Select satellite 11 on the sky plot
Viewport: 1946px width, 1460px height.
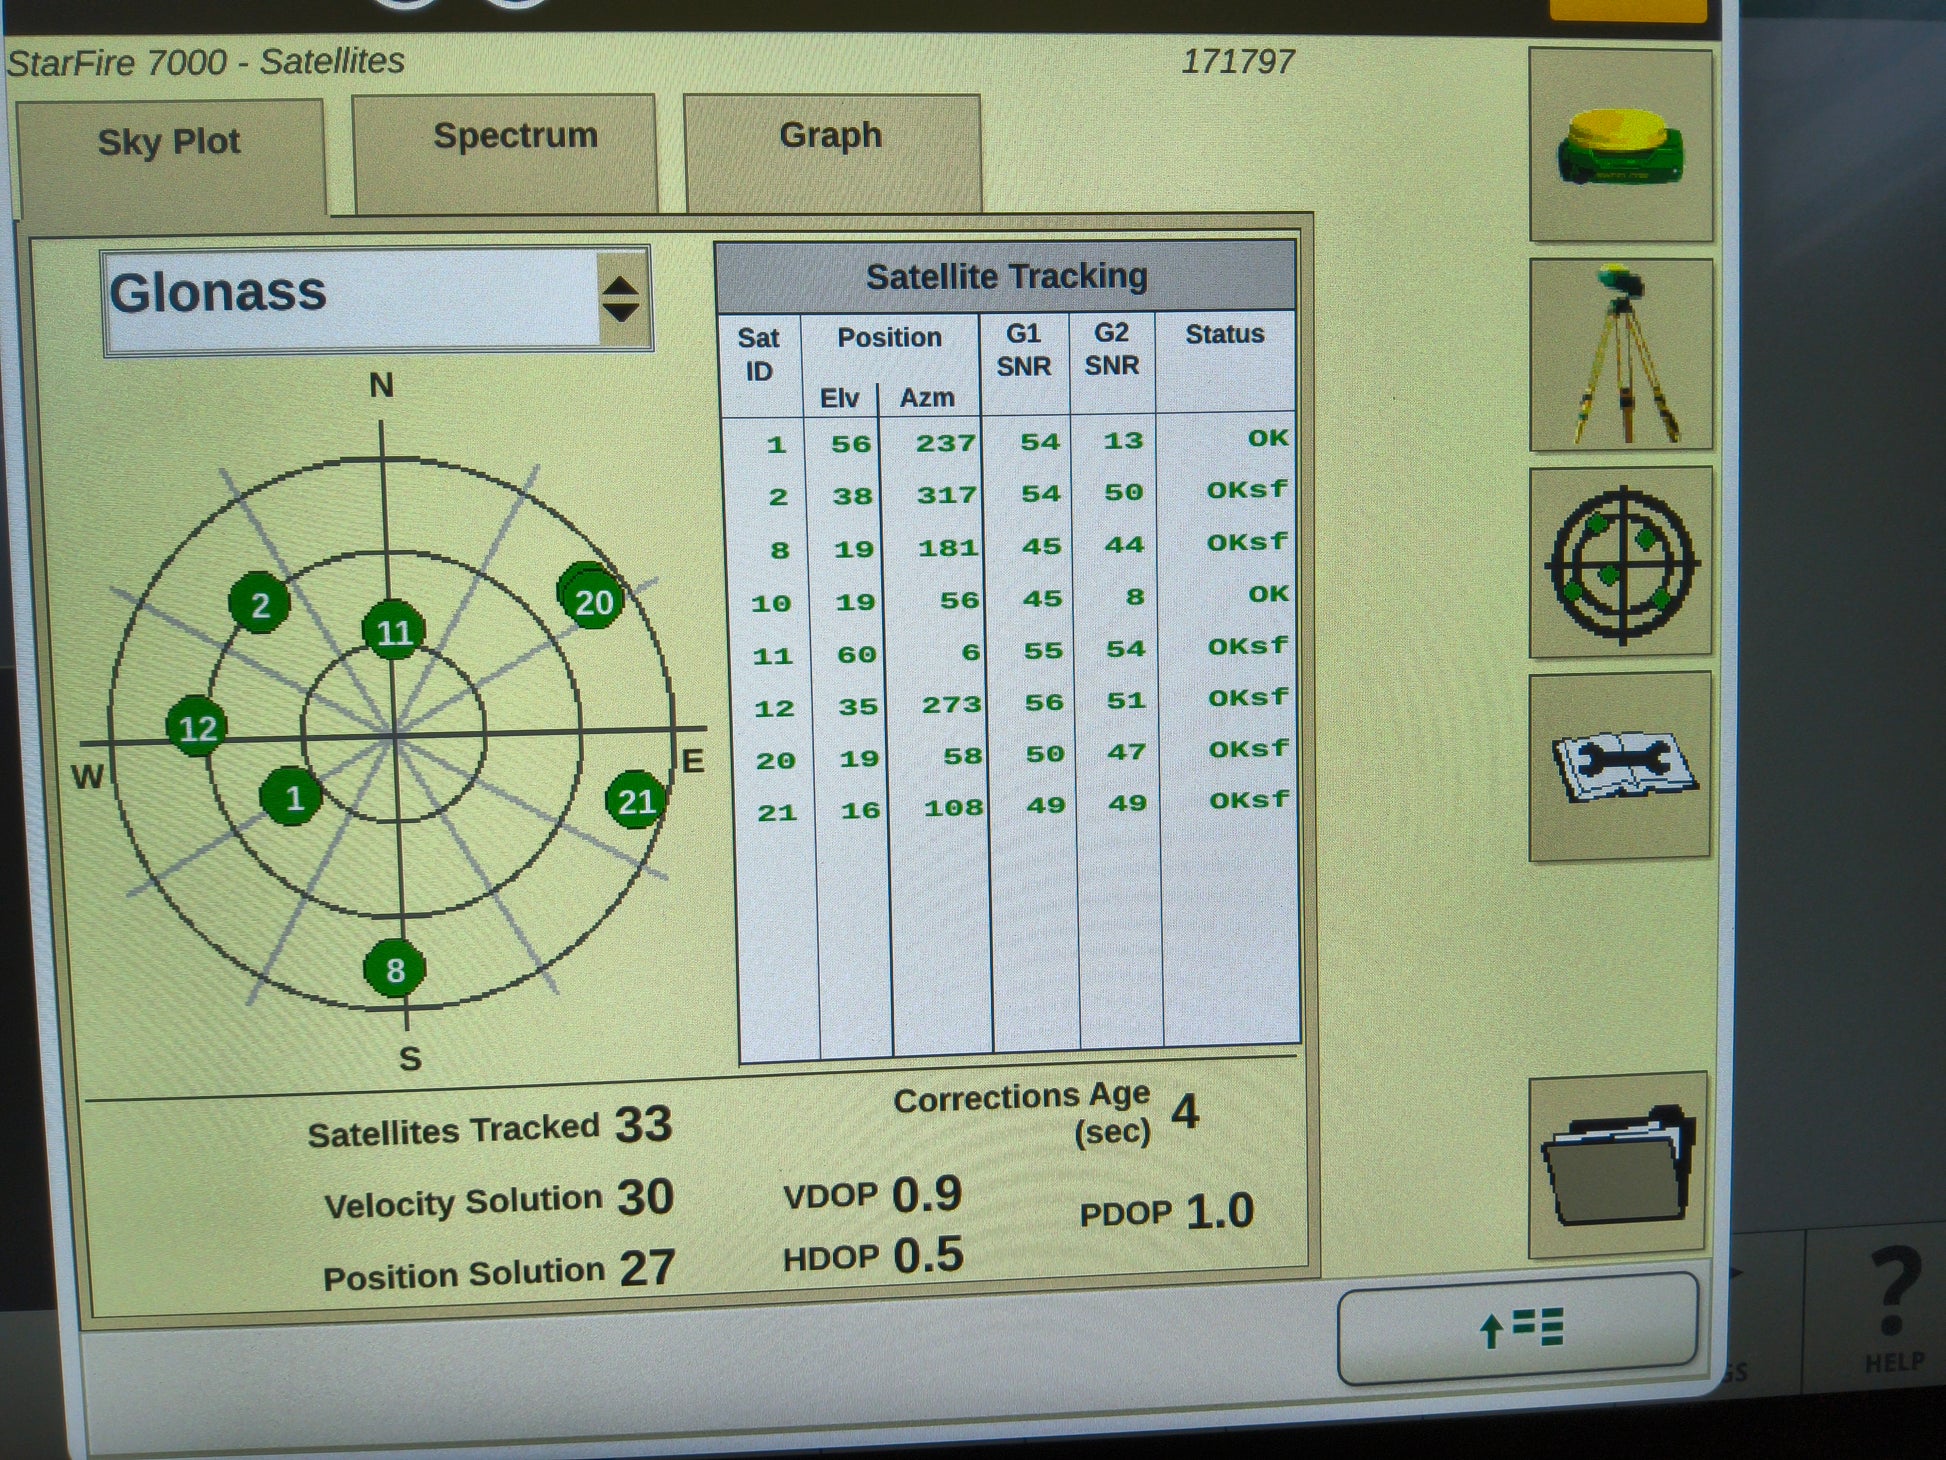(394, 632)
